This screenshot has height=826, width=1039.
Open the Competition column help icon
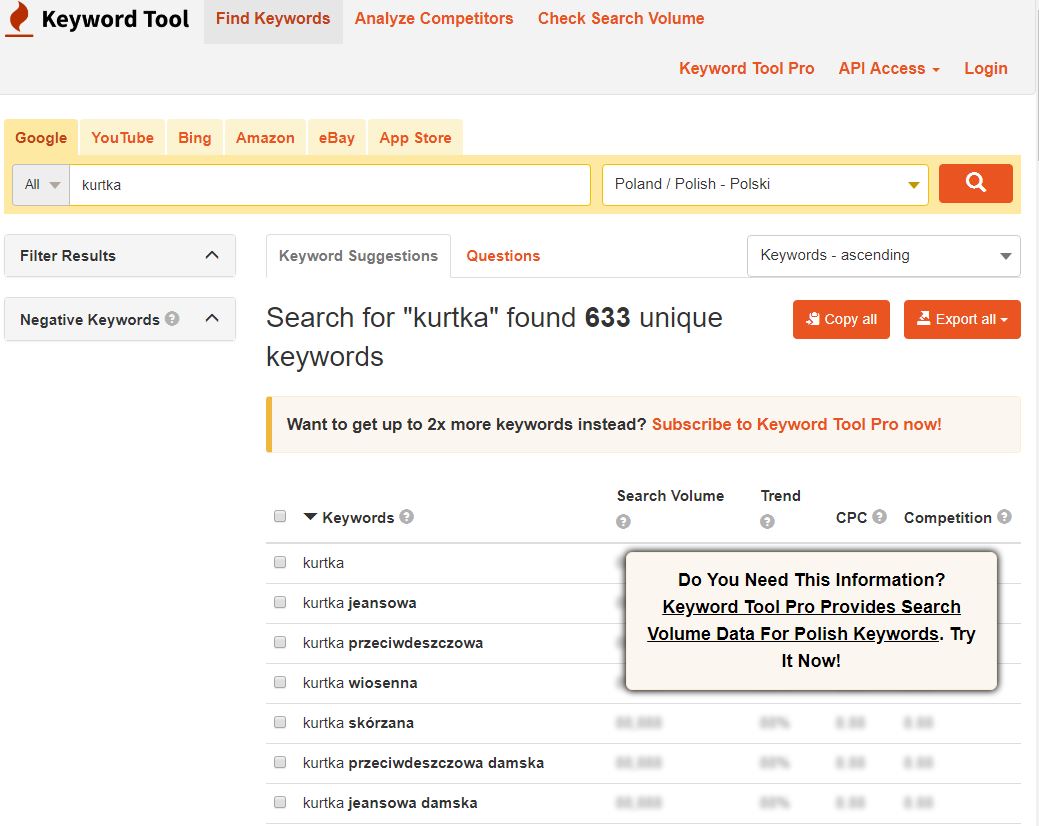click(1005, 516)
